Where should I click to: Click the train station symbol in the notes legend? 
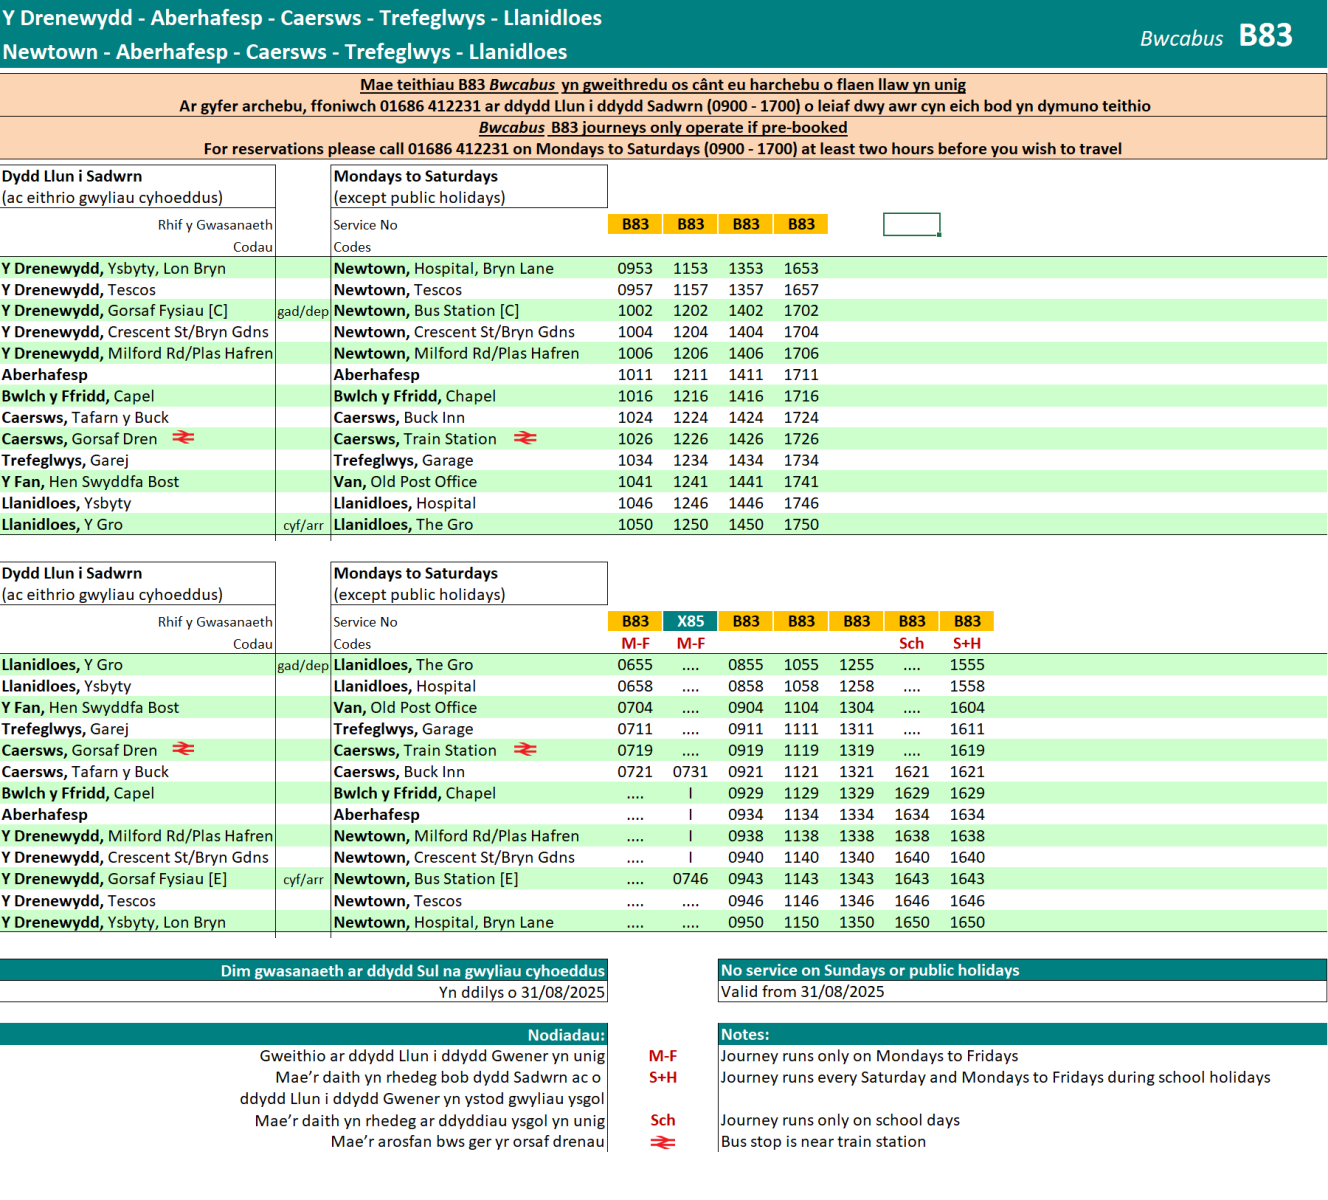(x=662, y=1142)
